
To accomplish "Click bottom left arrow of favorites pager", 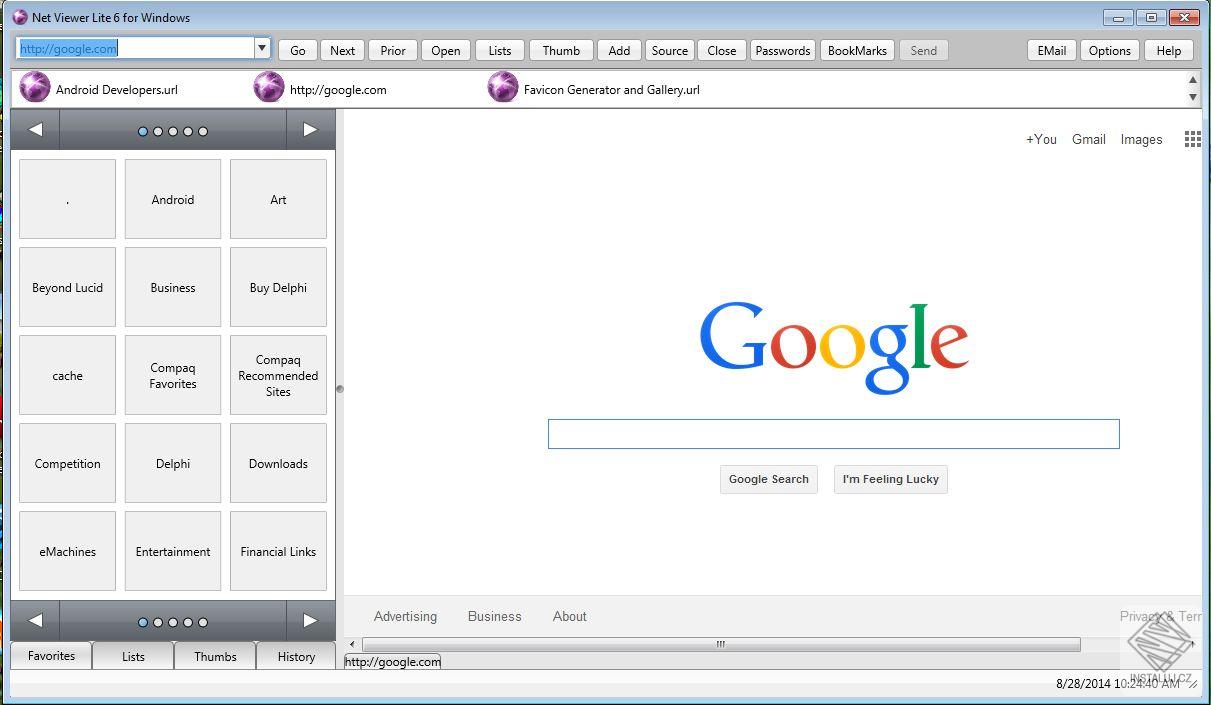I will point(35,621).
